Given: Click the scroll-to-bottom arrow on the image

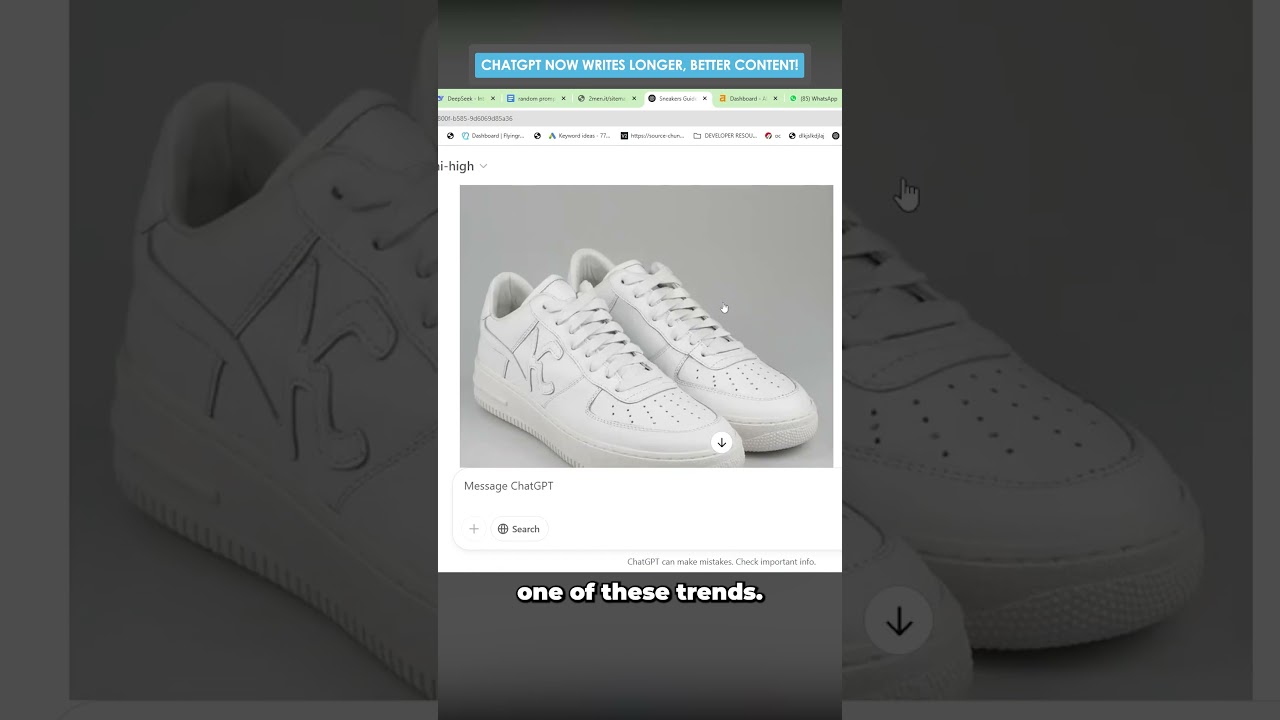Looking at the screenshot, I should click(721, 443).
